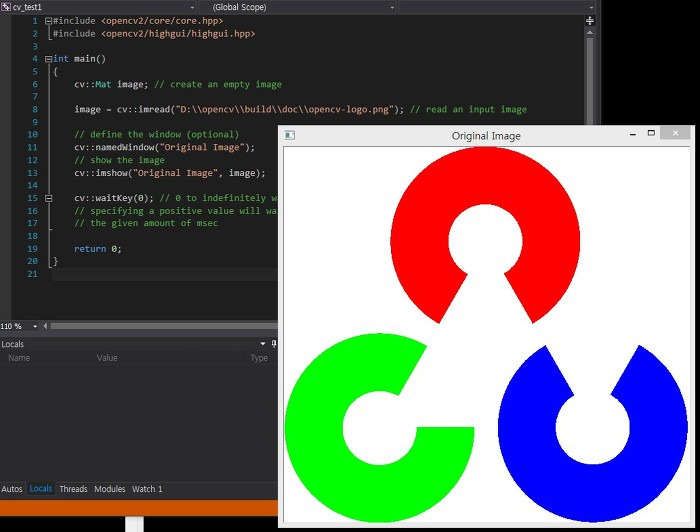Switch to the Watch 1 tab

click(x=147, y=489)
